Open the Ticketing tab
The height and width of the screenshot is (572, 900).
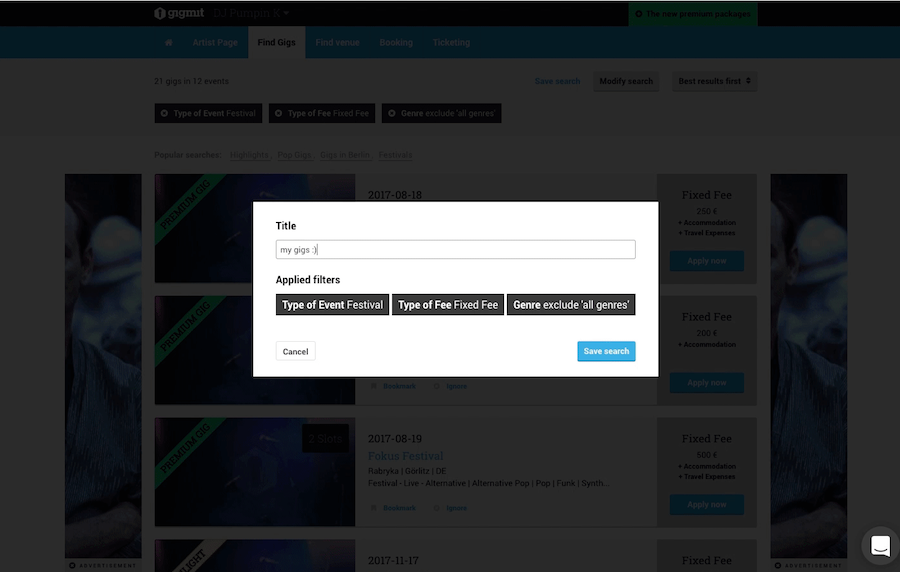(451, 42)
